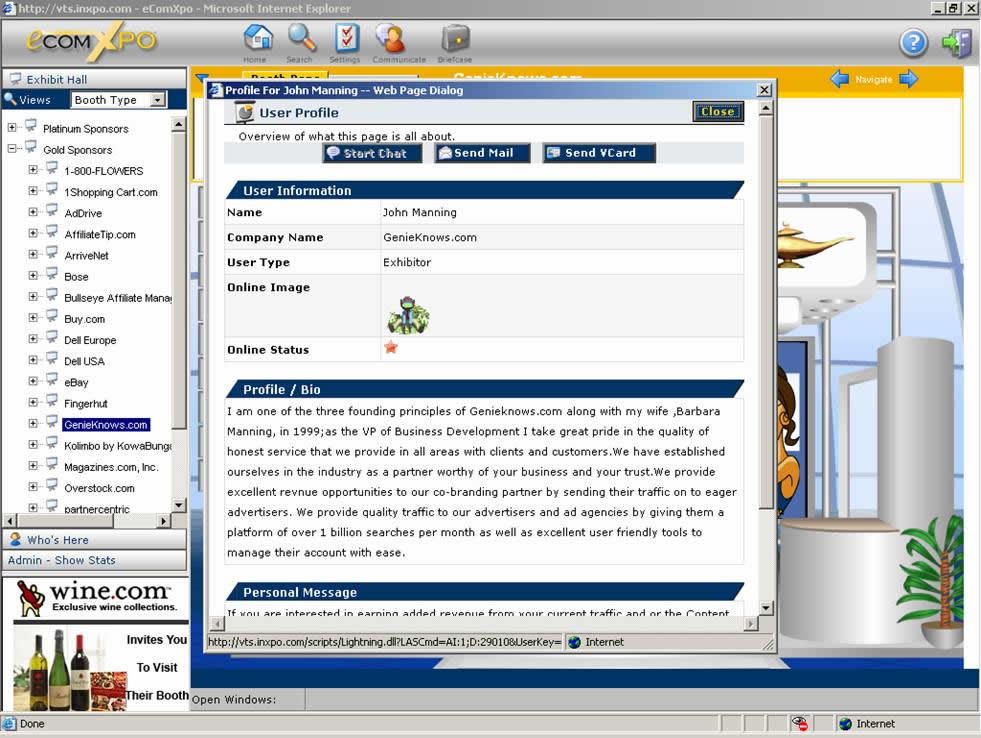Screen dimensions: 981x738
Task: Open the Who's Here panel
Action: (x=57, y=540)
